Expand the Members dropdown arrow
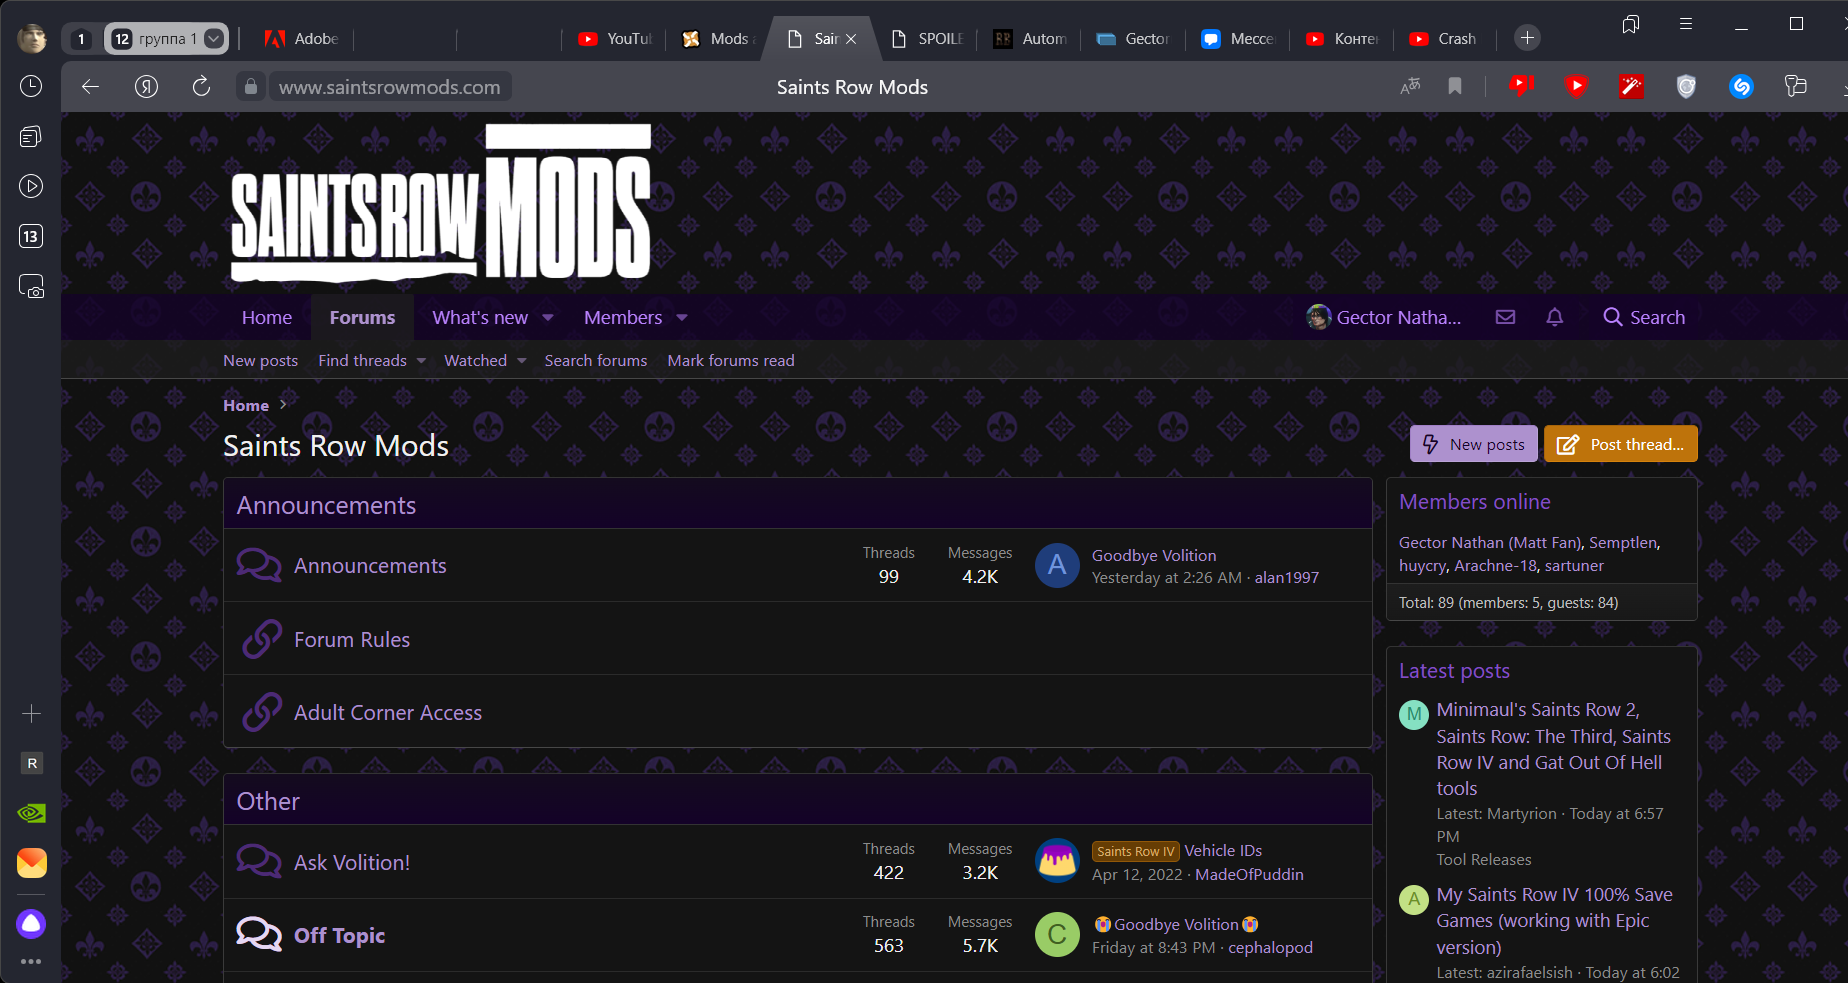The width and height of the screenshot is (1848, 983). 682,318
